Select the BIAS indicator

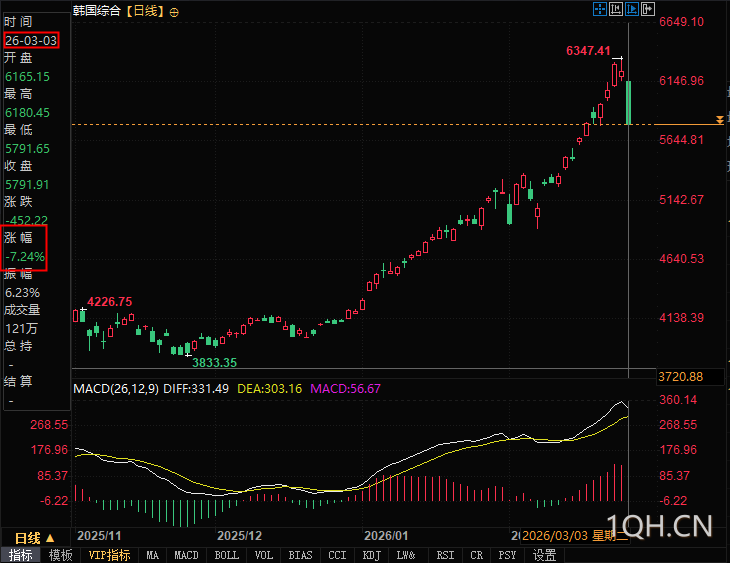[300, 555]
